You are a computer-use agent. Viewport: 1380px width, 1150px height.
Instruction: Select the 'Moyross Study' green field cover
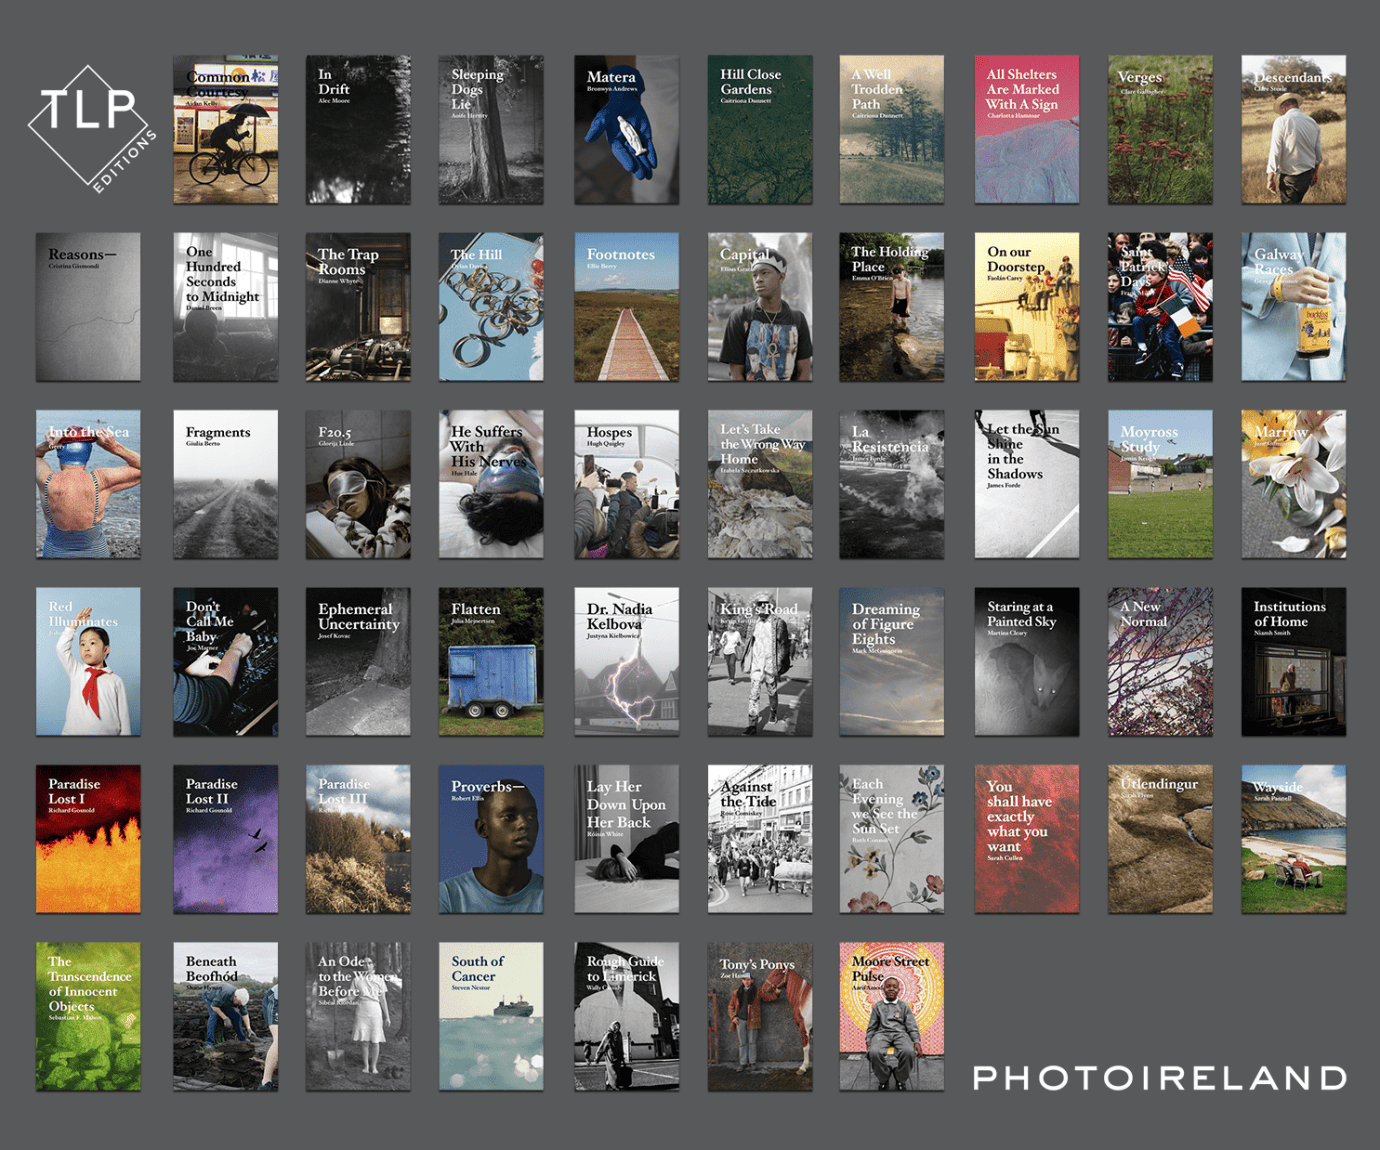click(1159, 484)
